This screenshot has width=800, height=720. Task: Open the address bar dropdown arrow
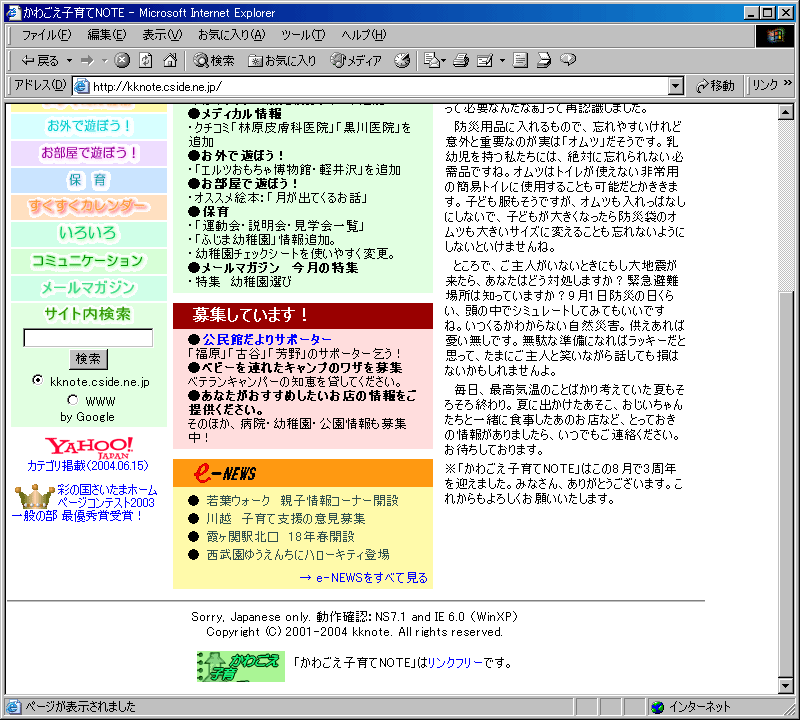pyautogui.click(x=676, y=86)
